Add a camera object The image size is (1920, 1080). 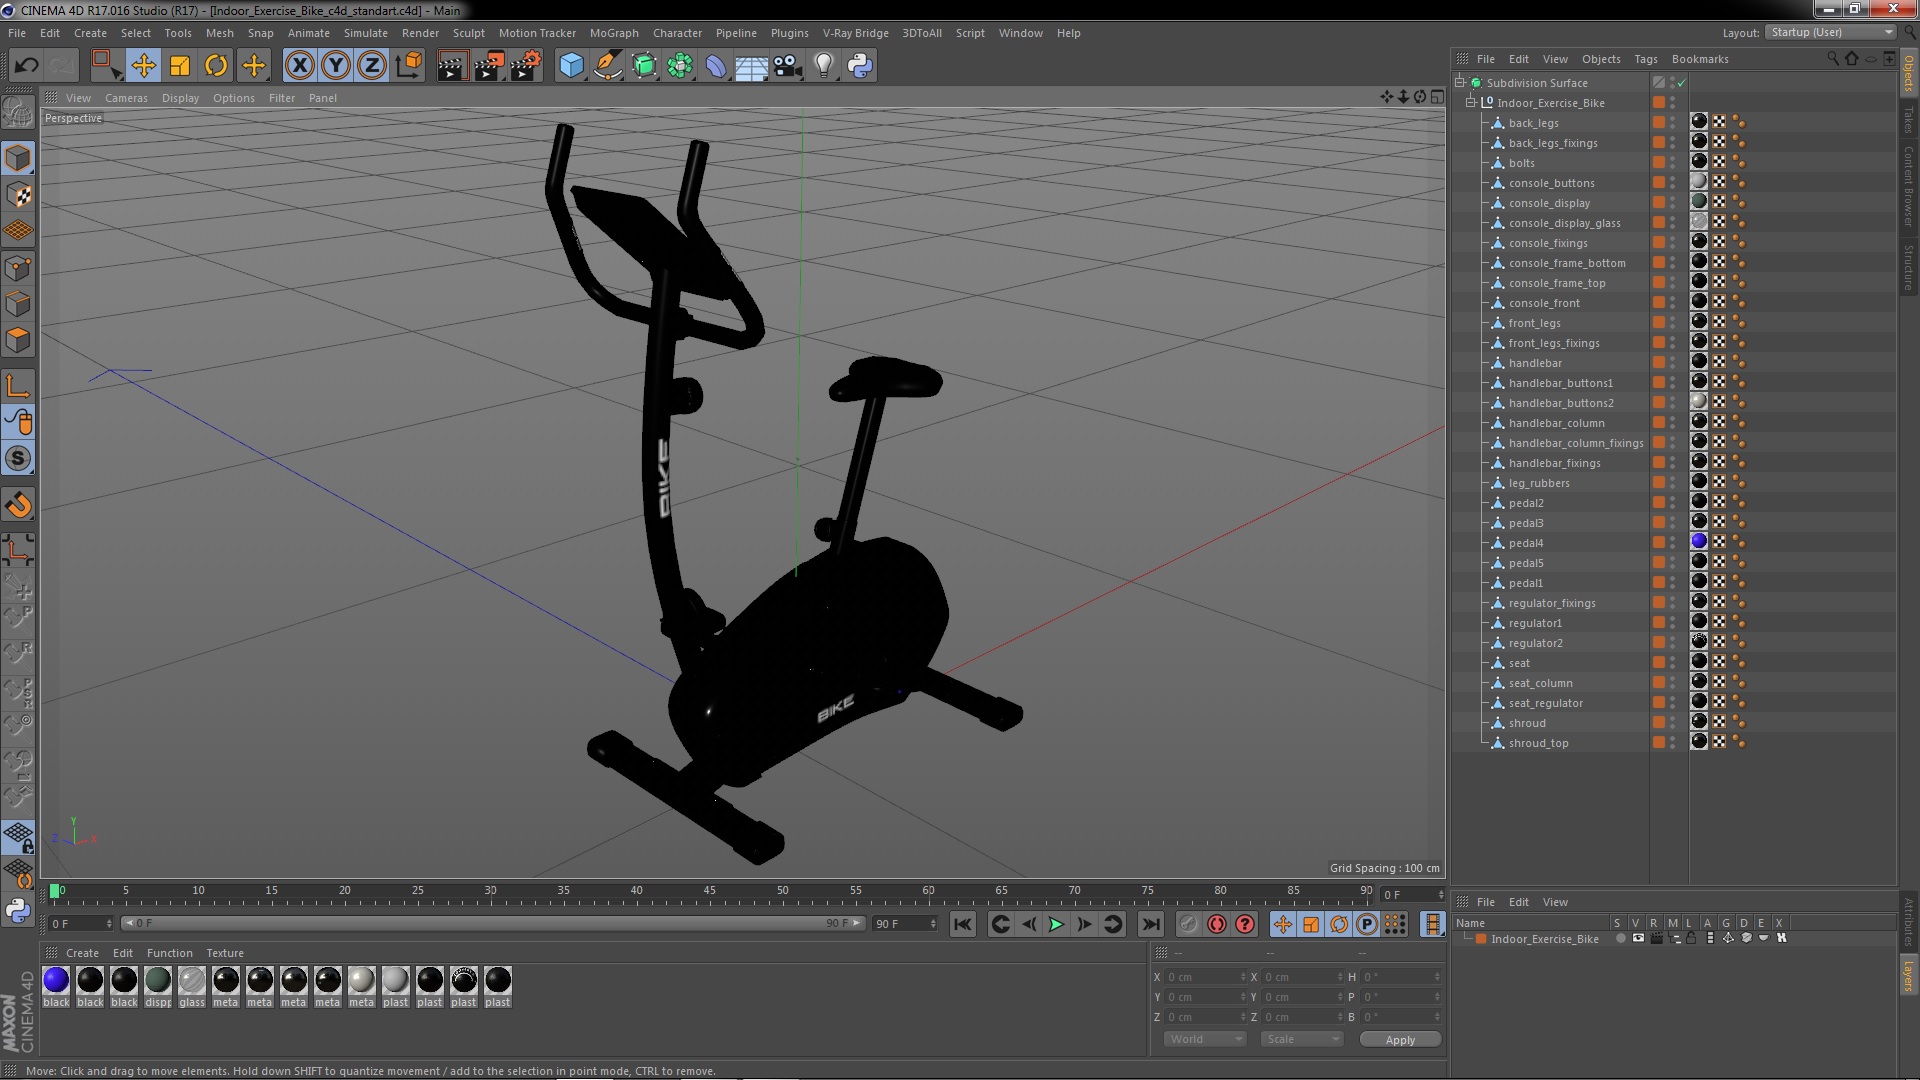[788, 66]
